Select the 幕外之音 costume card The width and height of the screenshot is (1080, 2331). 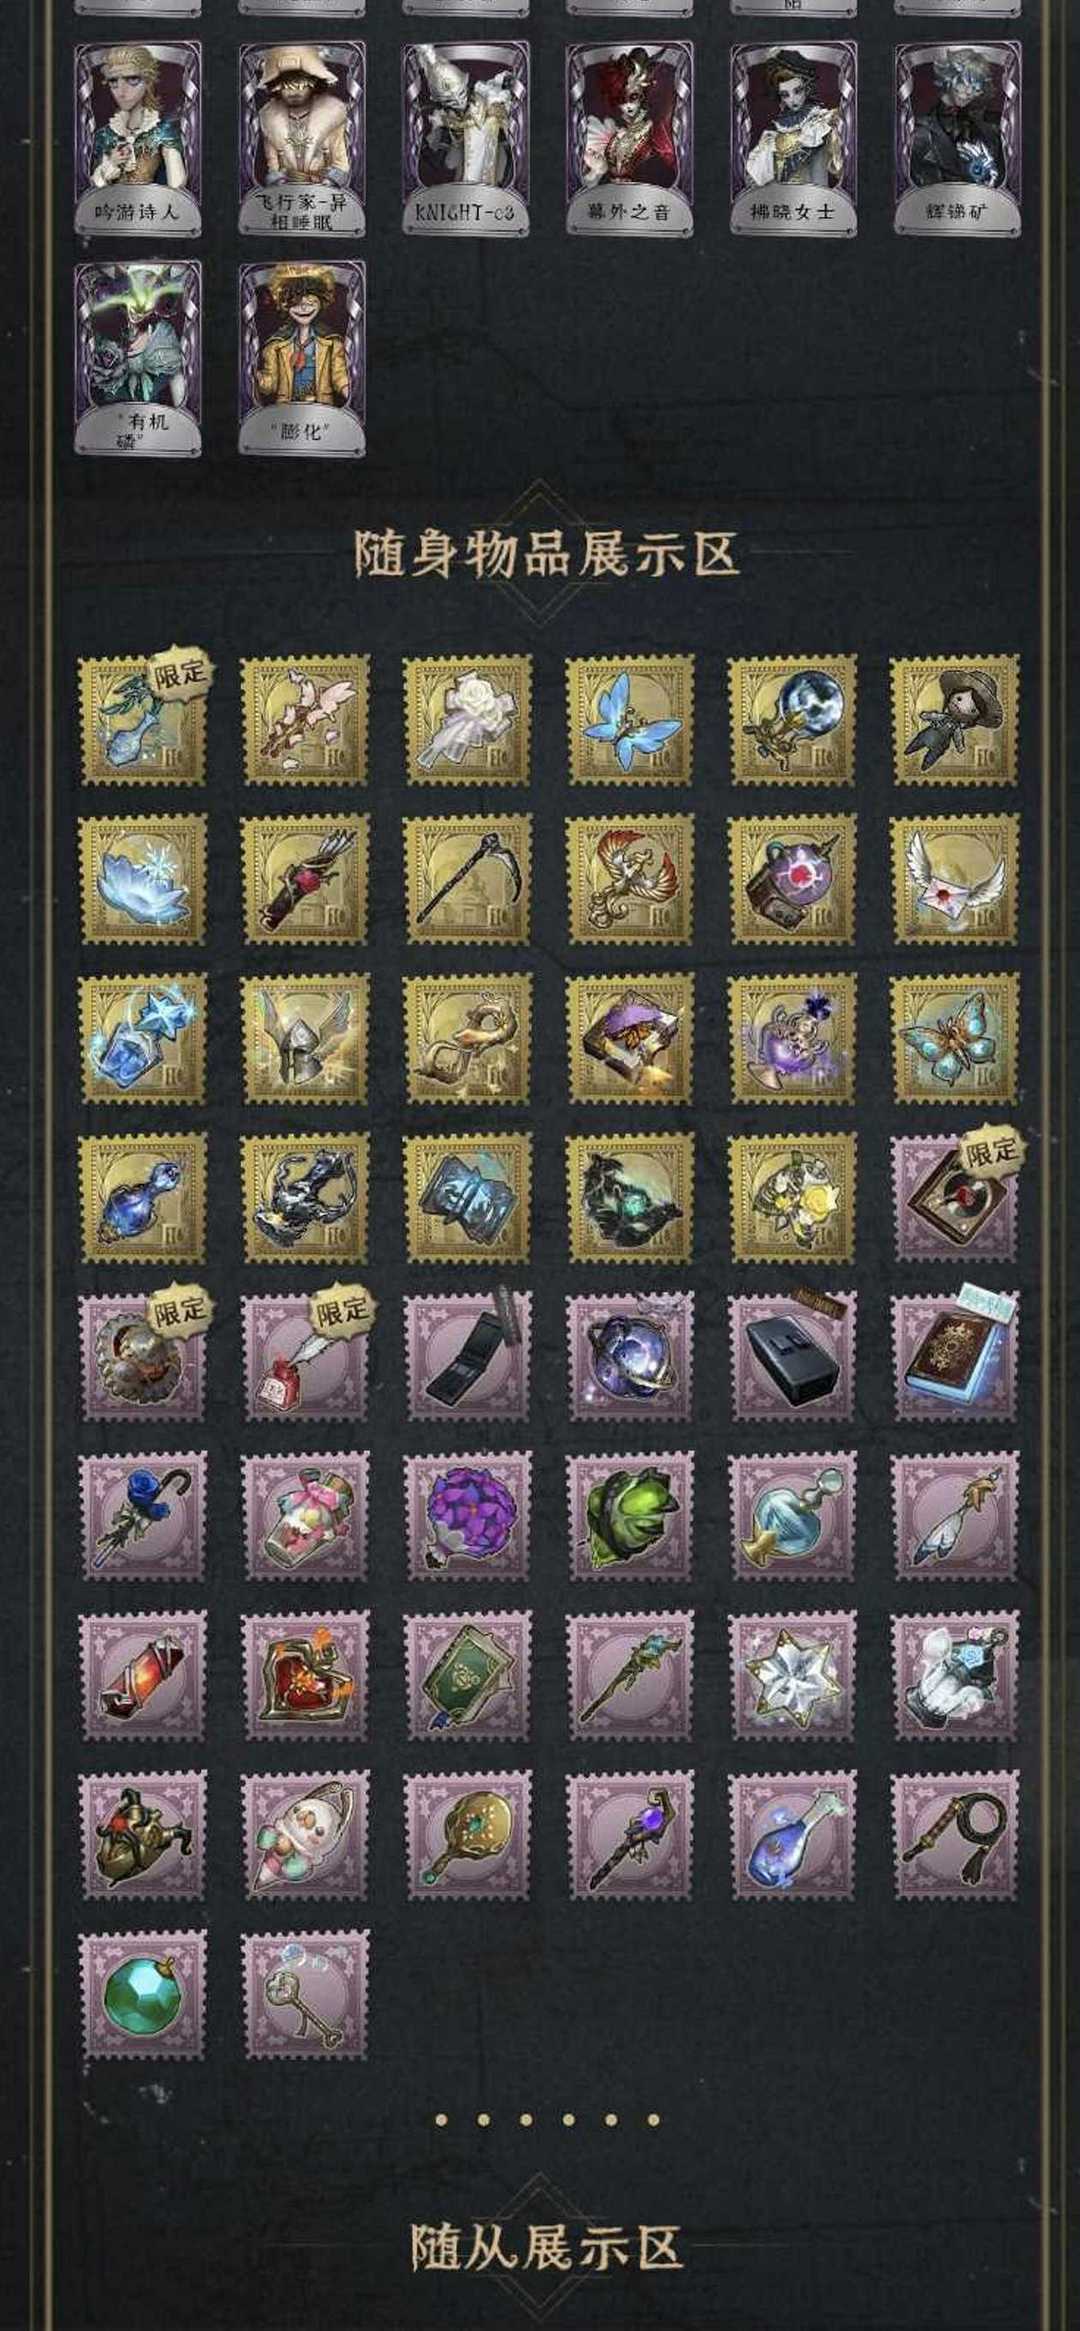click(x=629, y=138)
